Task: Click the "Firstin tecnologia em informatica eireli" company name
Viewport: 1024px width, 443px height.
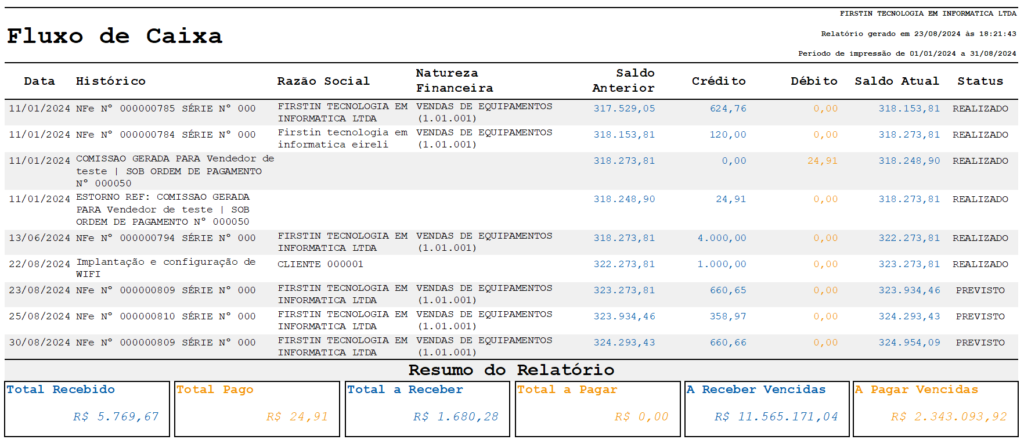Action: (x=342, y=139)
